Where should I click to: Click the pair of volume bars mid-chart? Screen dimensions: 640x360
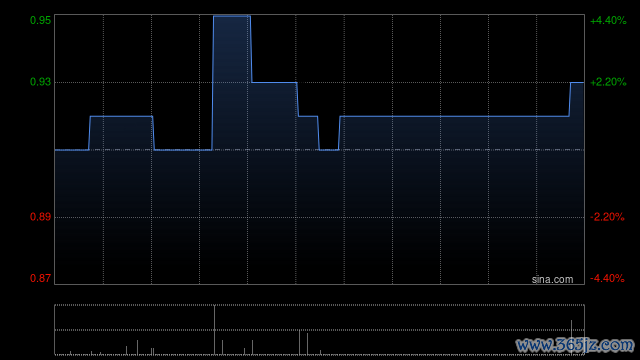click(x=303, y=342)
